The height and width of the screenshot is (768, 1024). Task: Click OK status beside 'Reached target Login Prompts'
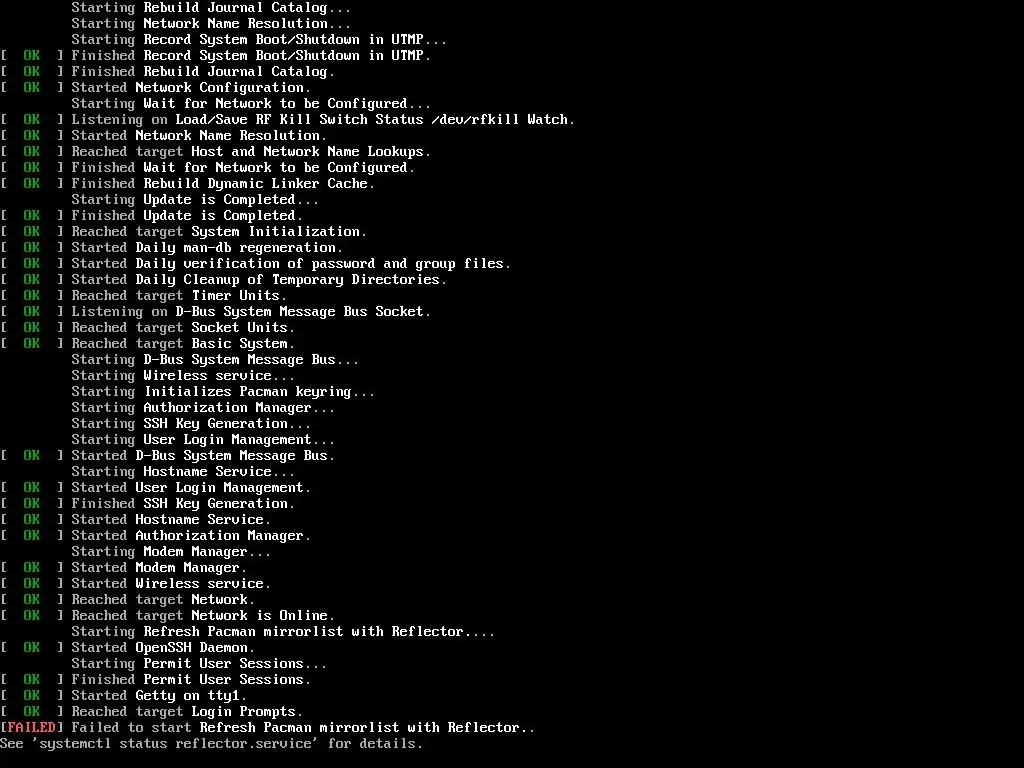(31, 712)
